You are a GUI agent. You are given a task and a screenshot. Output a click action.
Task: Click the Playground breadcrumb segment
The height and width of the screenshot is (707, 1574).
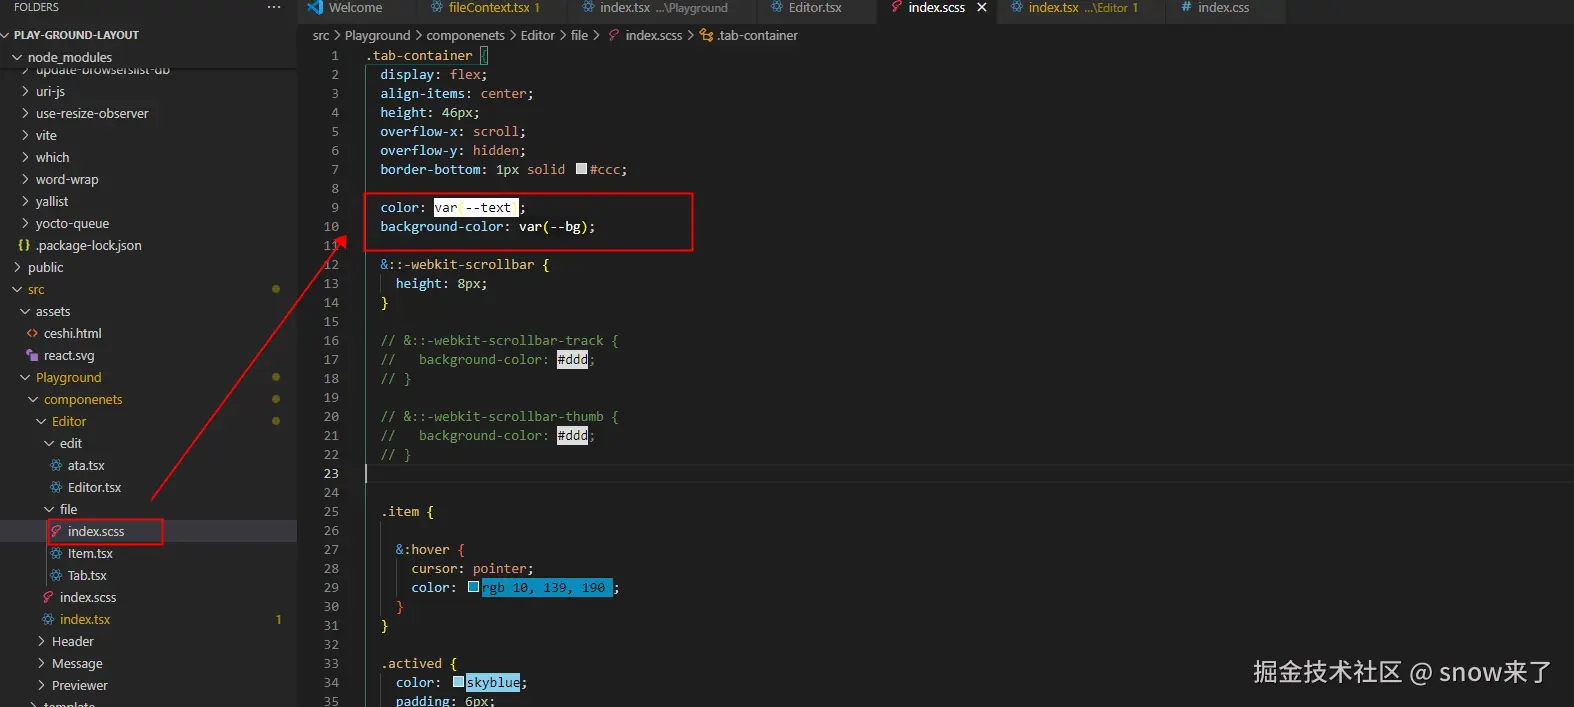pyautogui.click(x=377, y=35)
